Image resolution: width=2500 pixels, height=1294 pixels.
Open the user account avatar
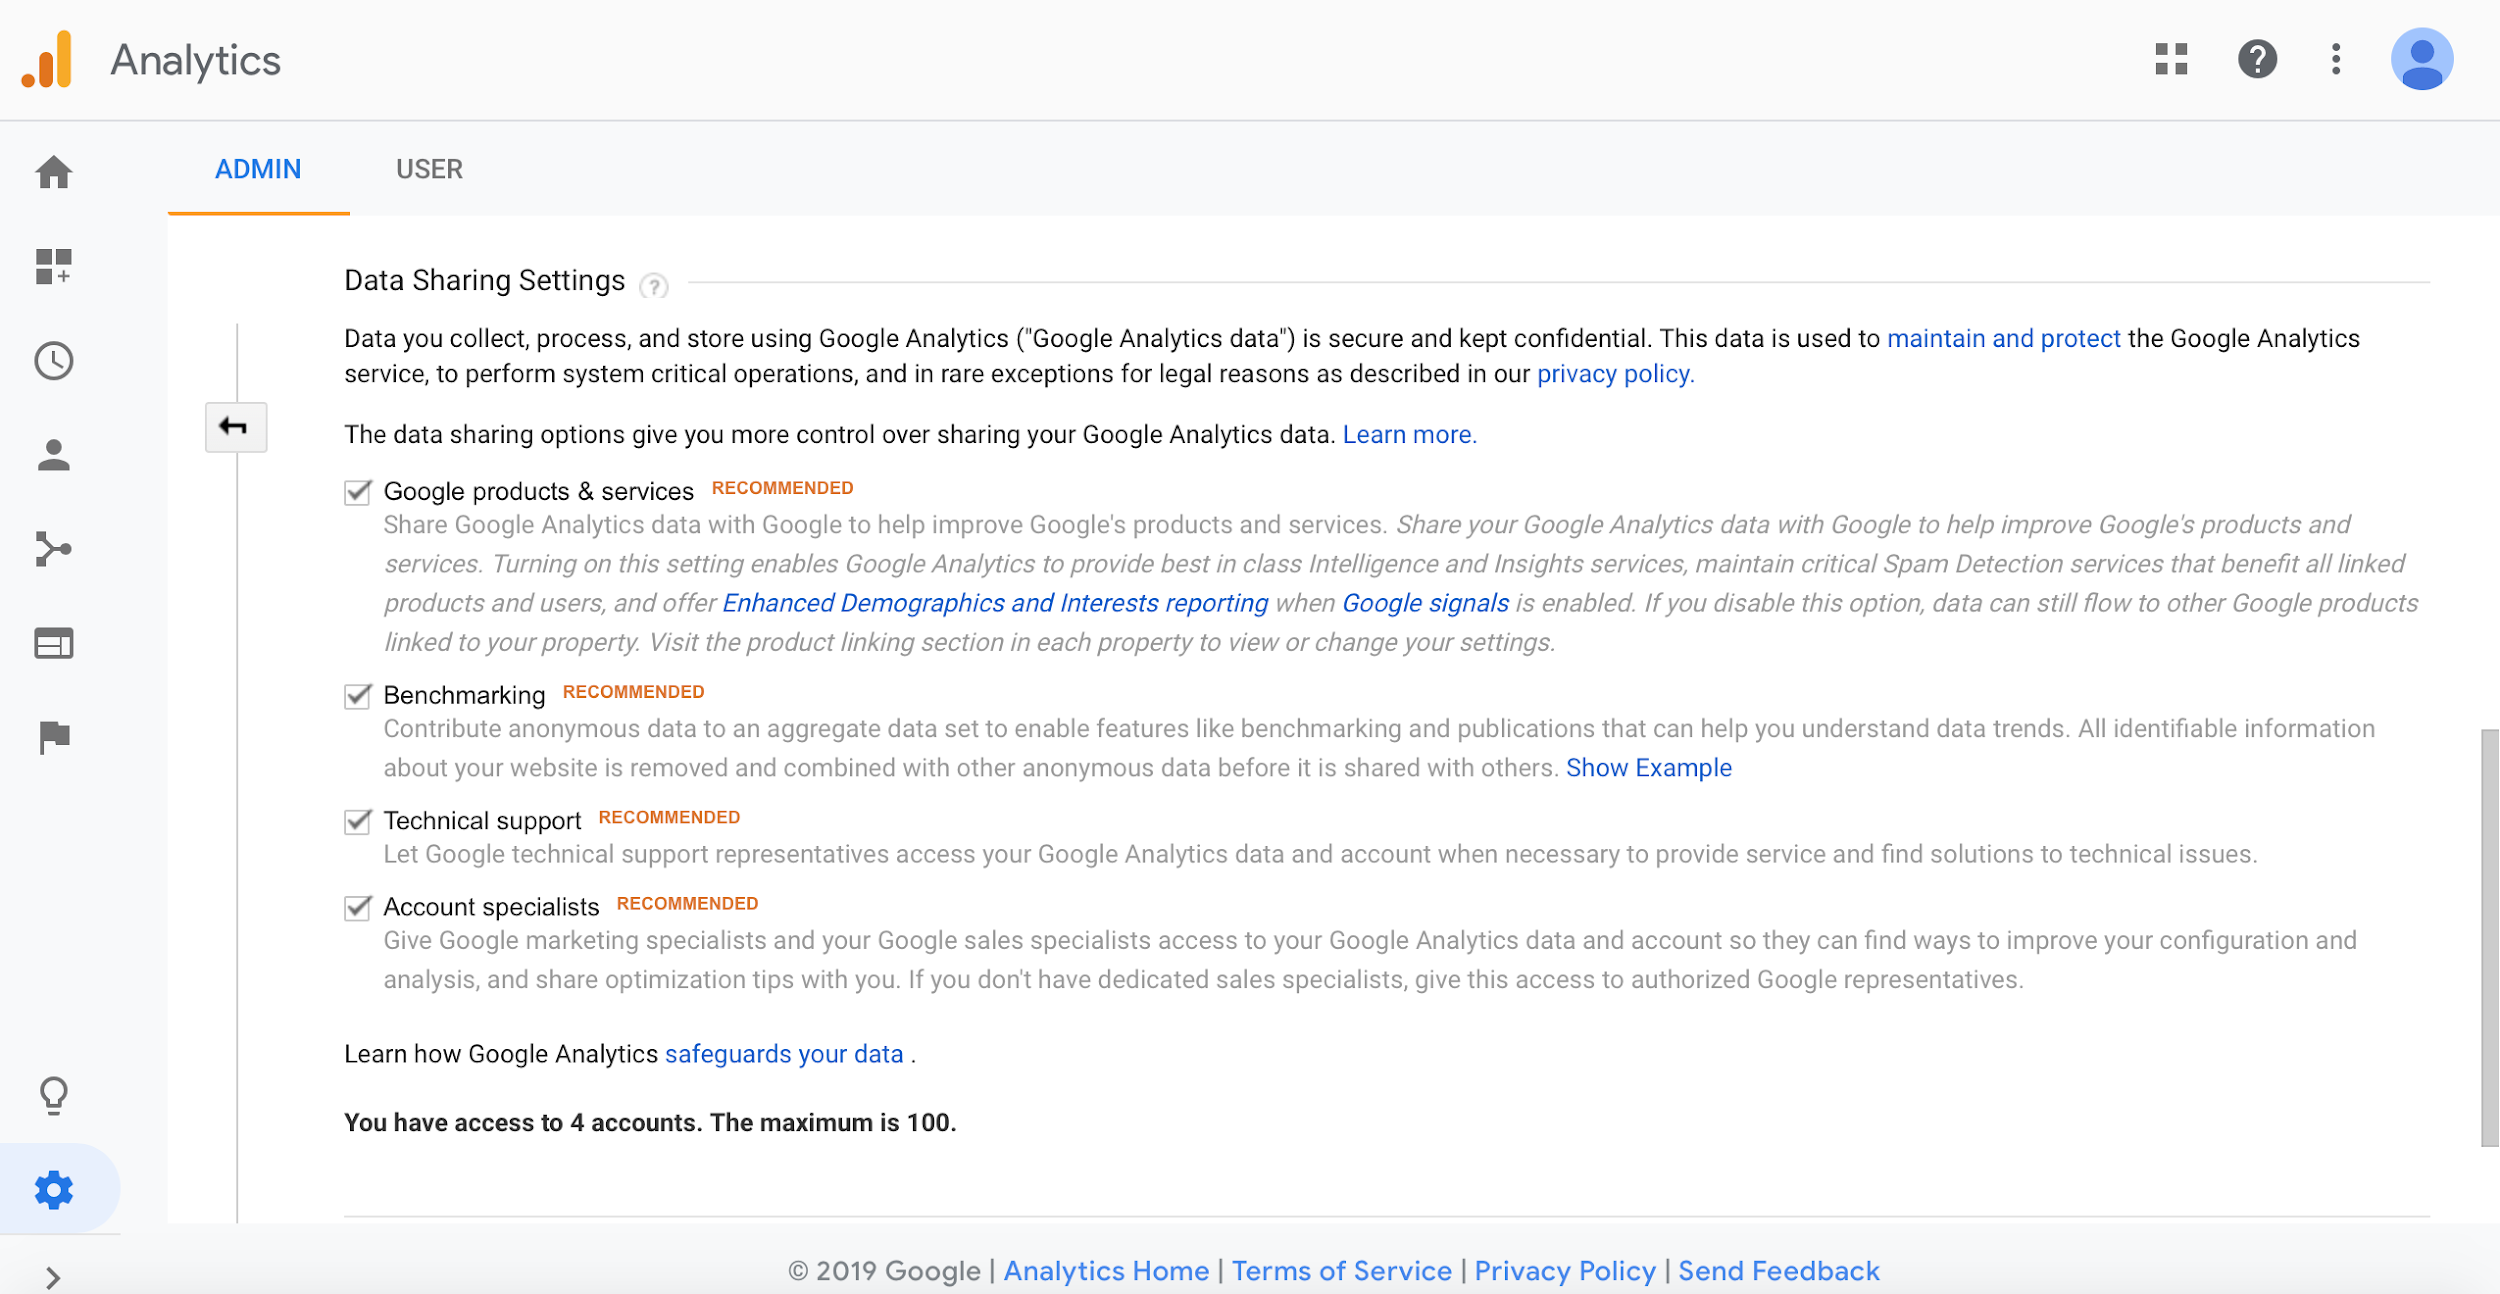pyautogui.click(x=2421, y=59)
